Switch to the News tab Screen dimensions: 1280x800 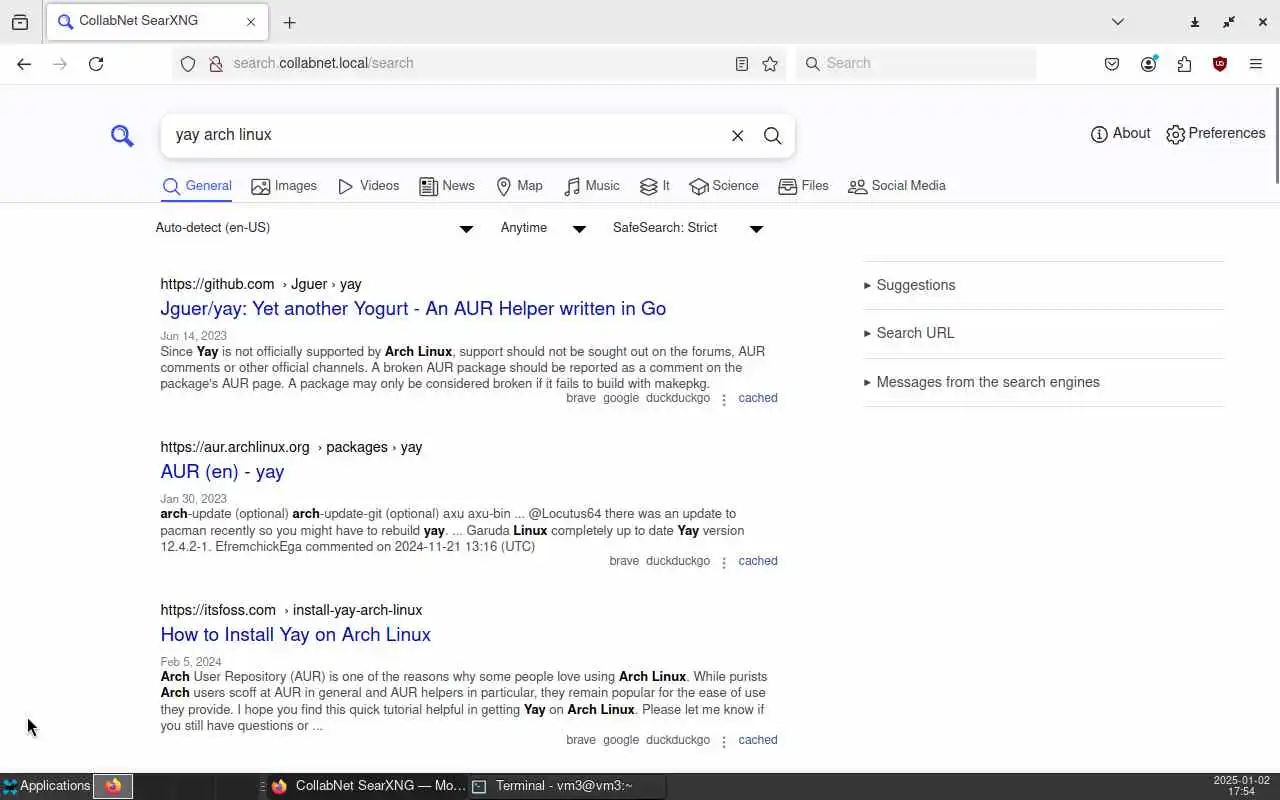pos(447,186)
